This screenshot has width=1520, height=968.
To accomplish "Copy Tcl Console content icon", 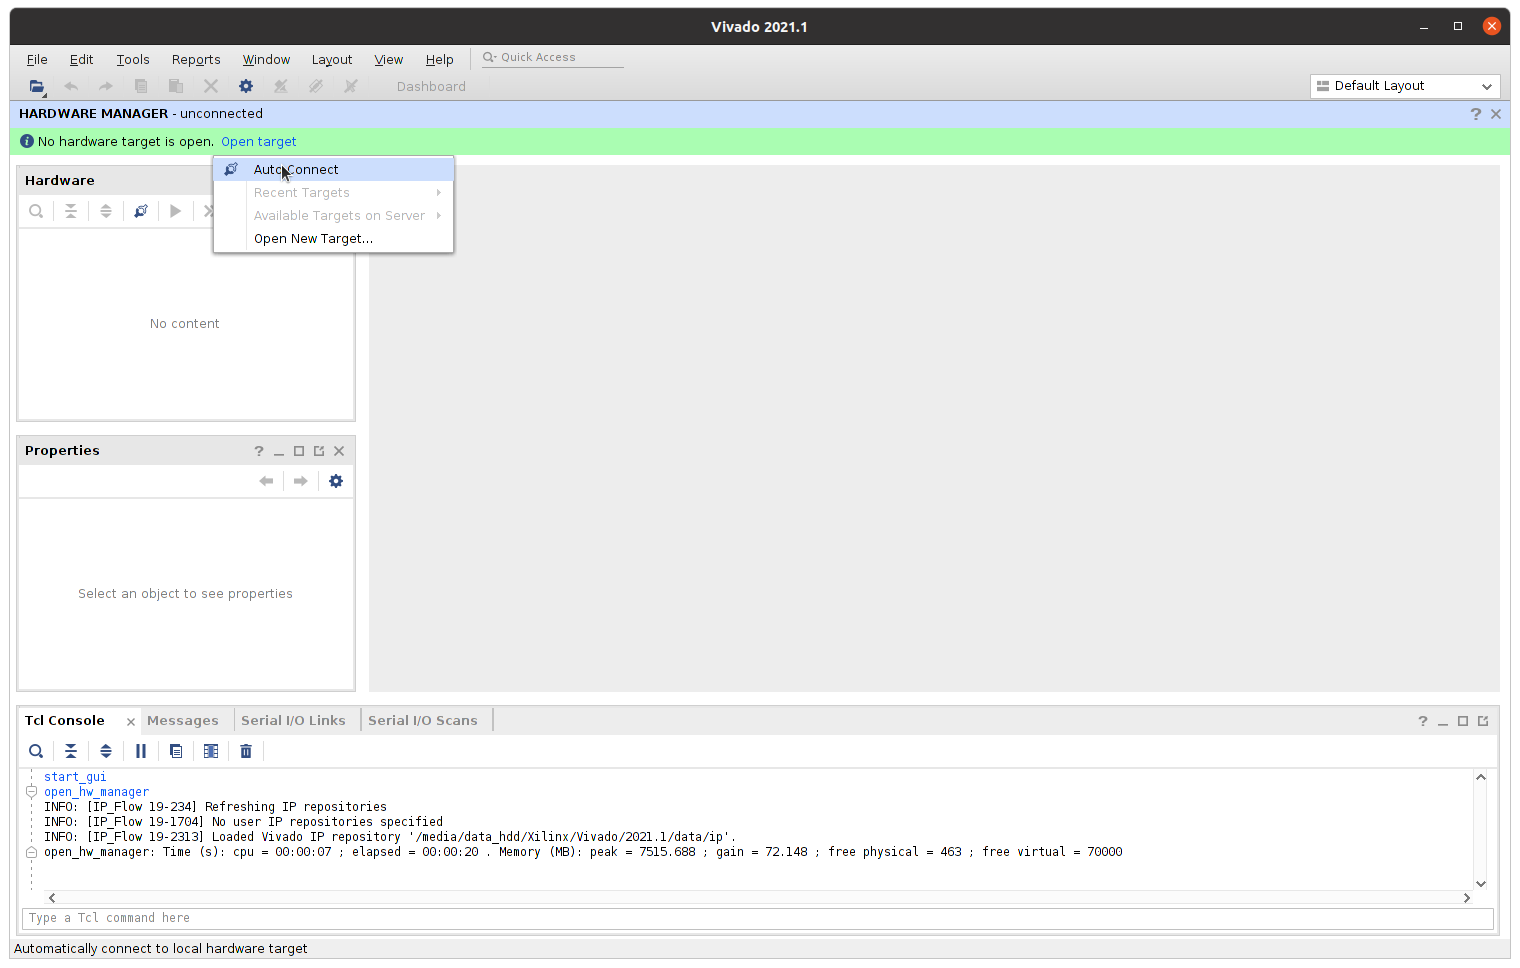I will (176, 751).
